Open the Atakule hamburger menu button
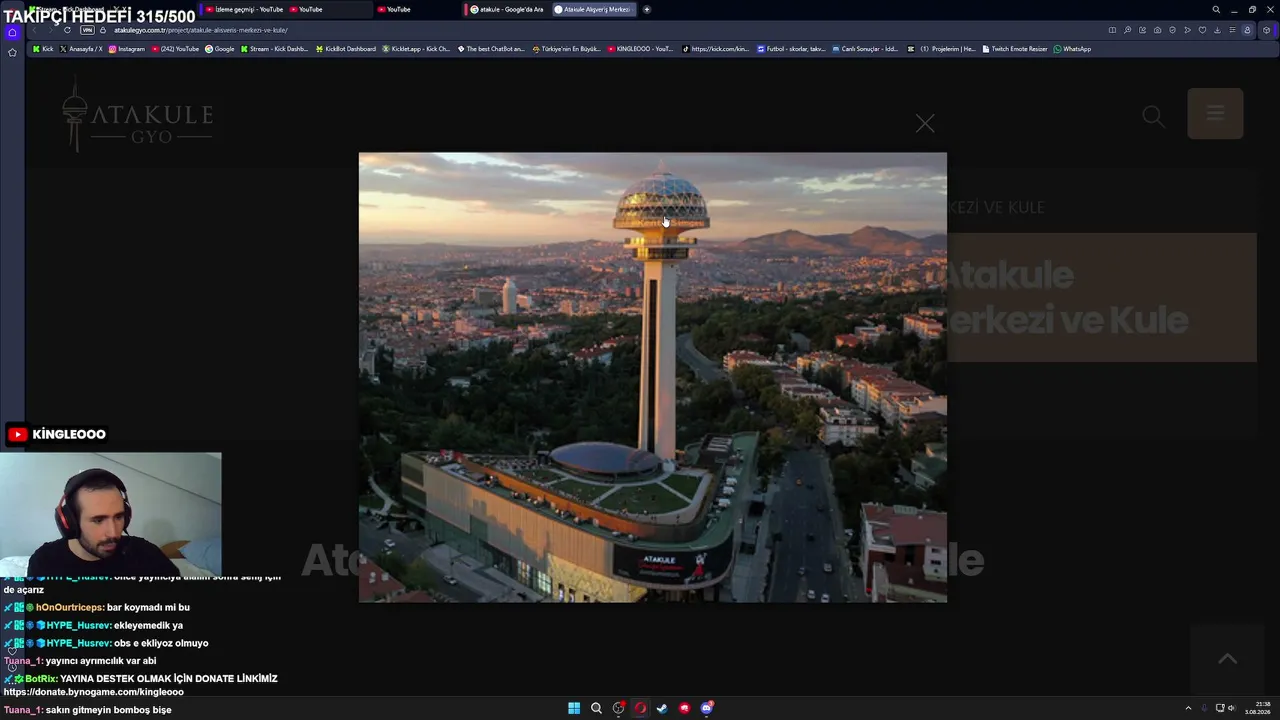 click(x=1215, y=113)
